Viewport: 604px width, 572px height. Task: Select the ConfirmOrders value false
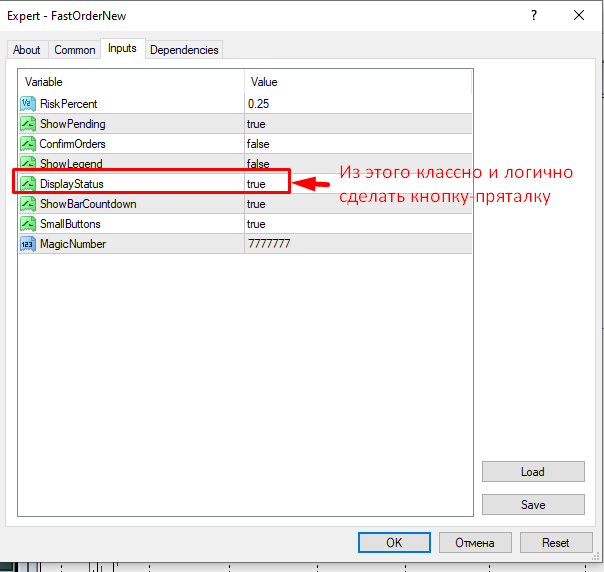258,144
